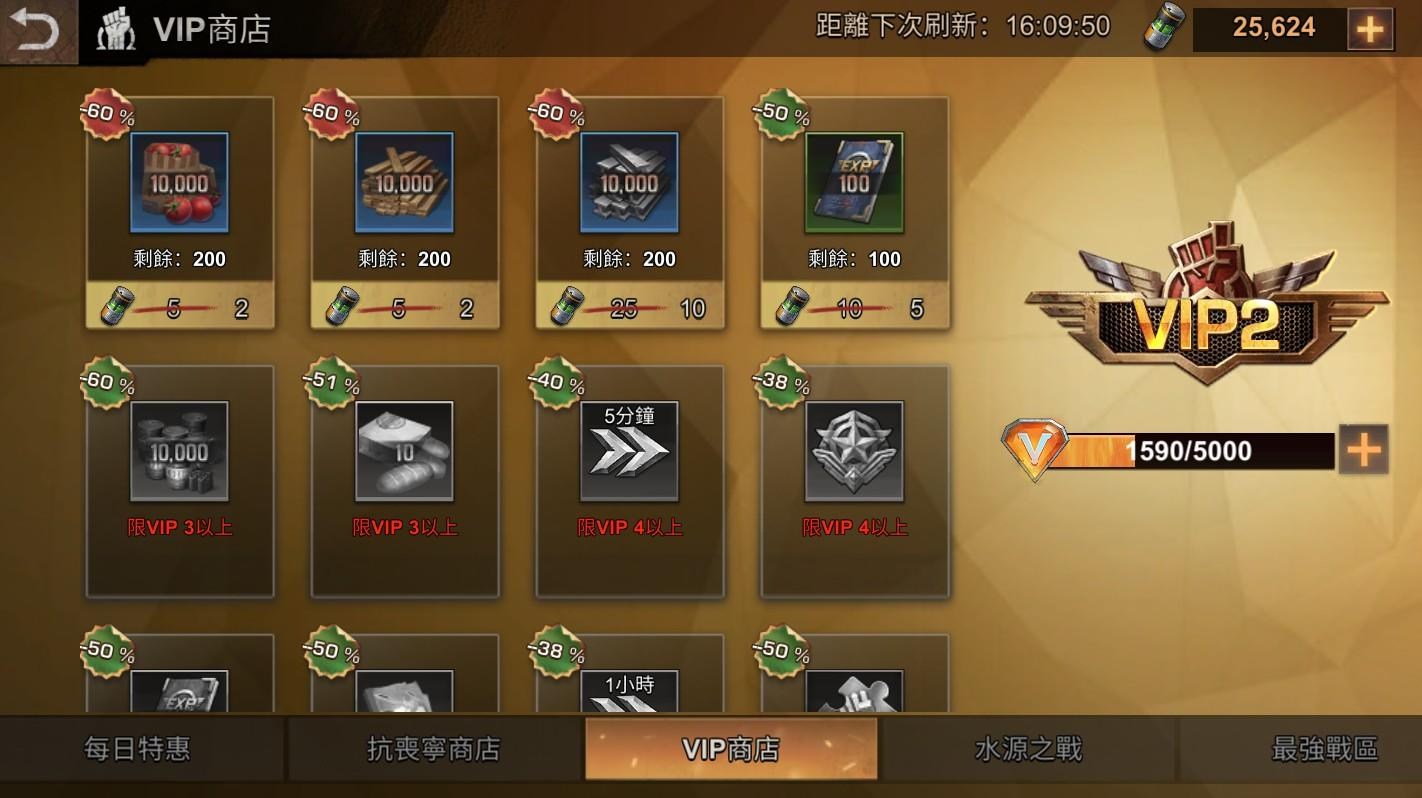
Task: Select the 10,000 food tomatoes item
Action: 180,183
